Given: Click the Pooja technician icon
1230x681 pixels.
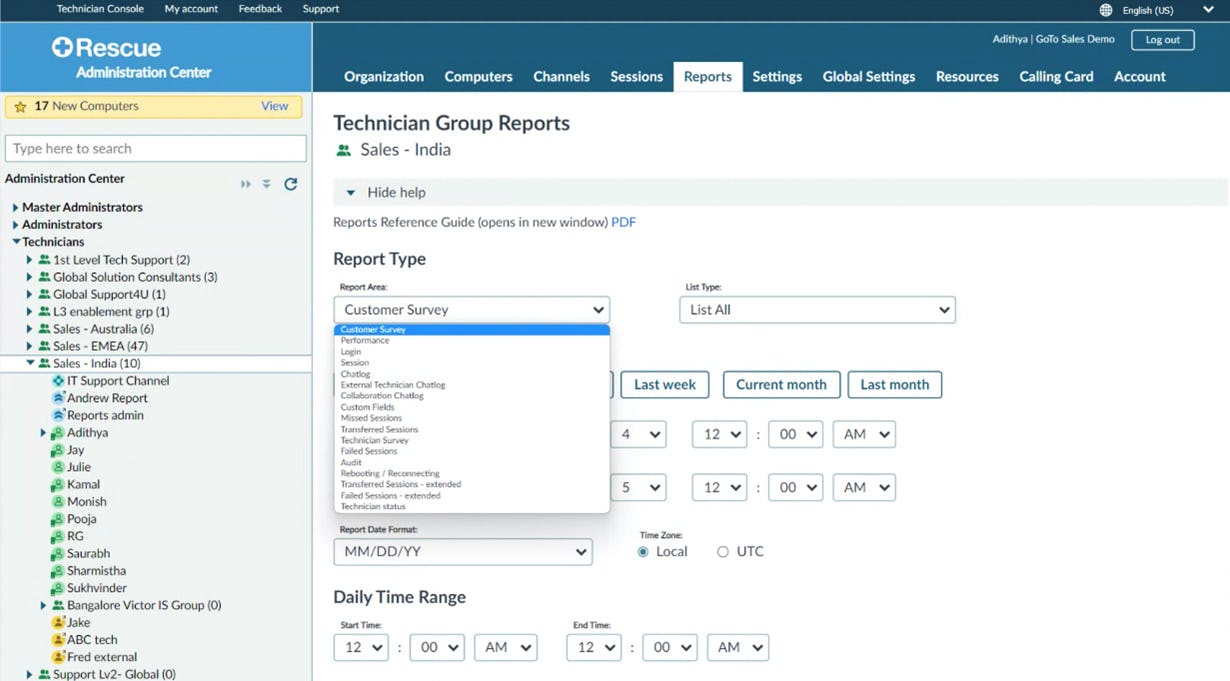Looking at the screenshot, I should (x=58, y=519).
